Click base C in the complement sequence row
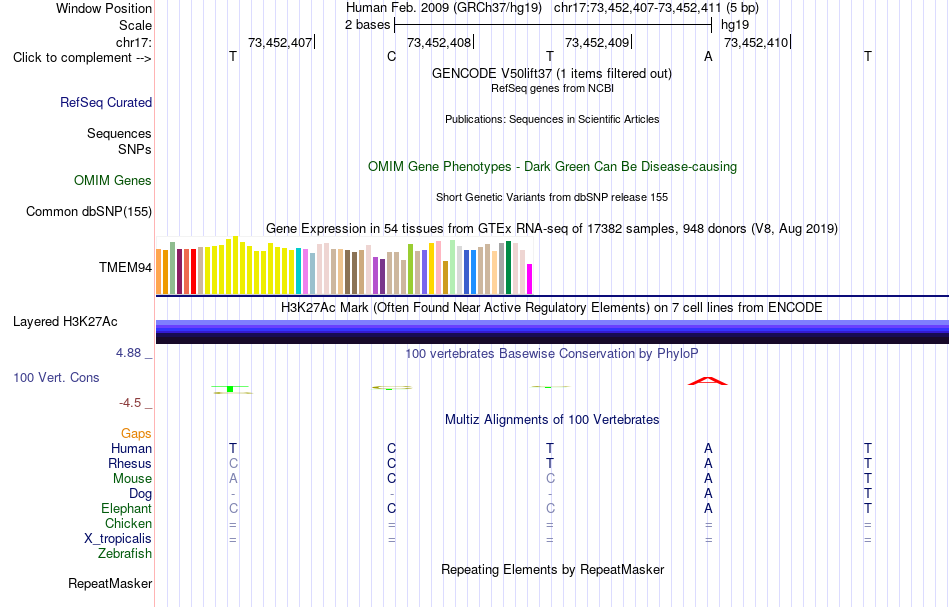This screenshot has height=607, width=950. [391, 57]
